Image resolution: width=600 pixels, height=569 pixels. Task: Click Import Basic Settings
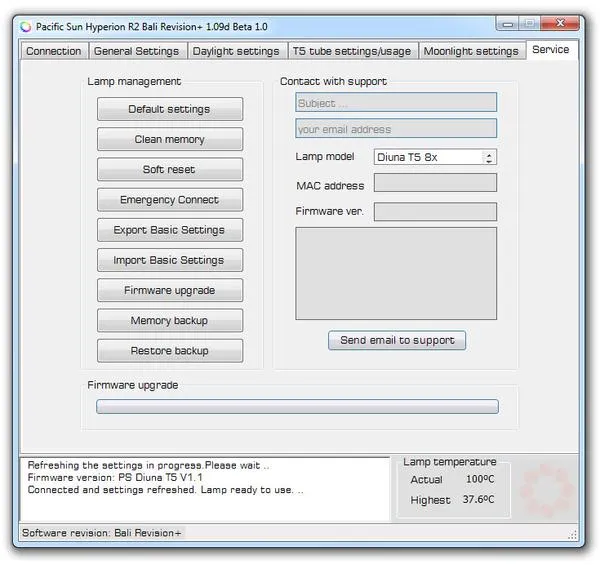(x=170, y=260)
